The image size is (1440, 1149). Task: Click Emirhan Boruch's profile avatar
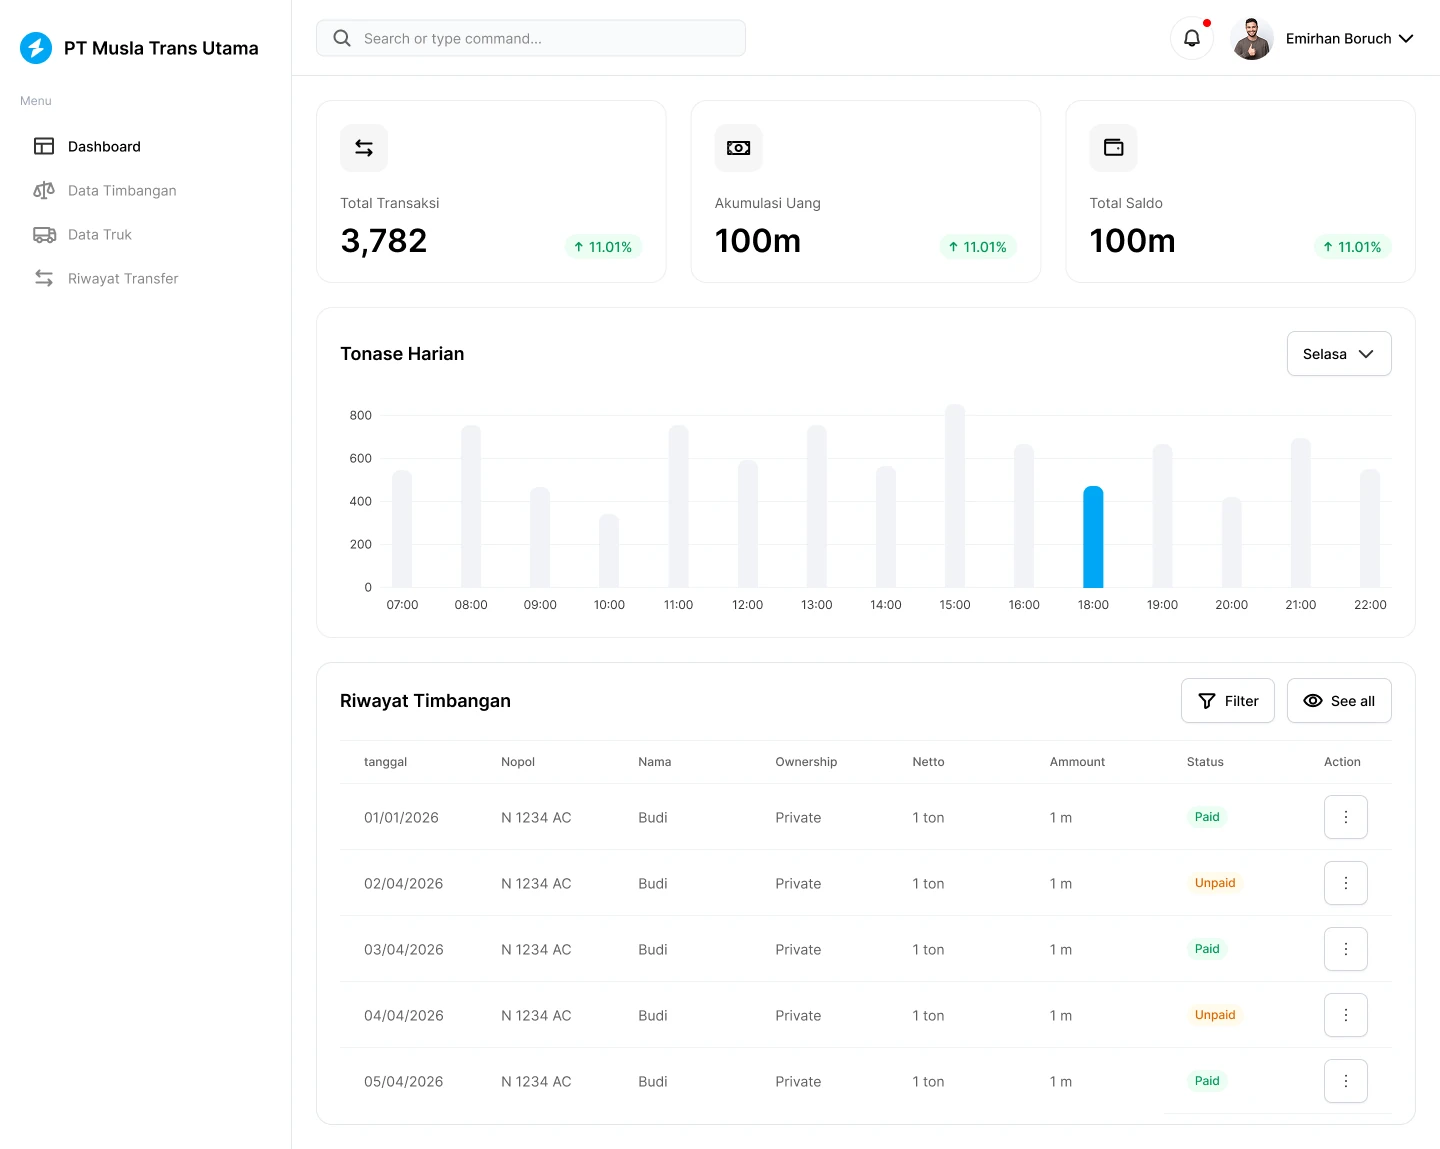pos(1252,38)
